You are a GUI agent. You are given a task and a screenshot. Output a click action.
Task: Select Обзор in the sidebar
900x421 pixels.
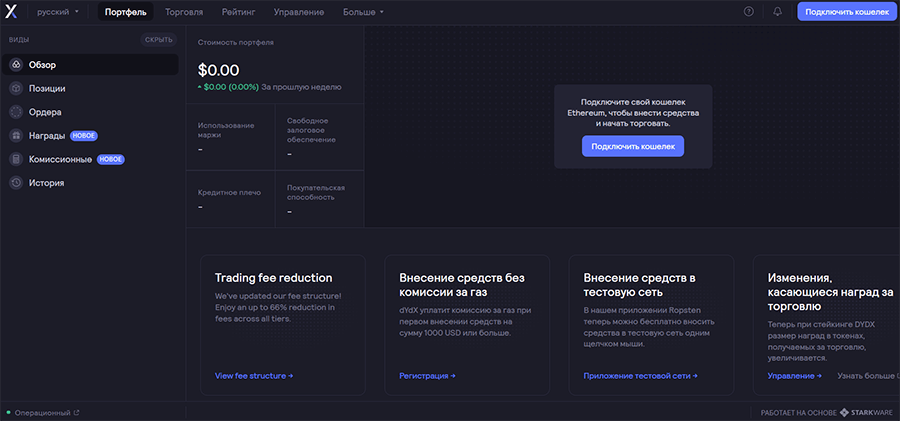coord(90,65)
